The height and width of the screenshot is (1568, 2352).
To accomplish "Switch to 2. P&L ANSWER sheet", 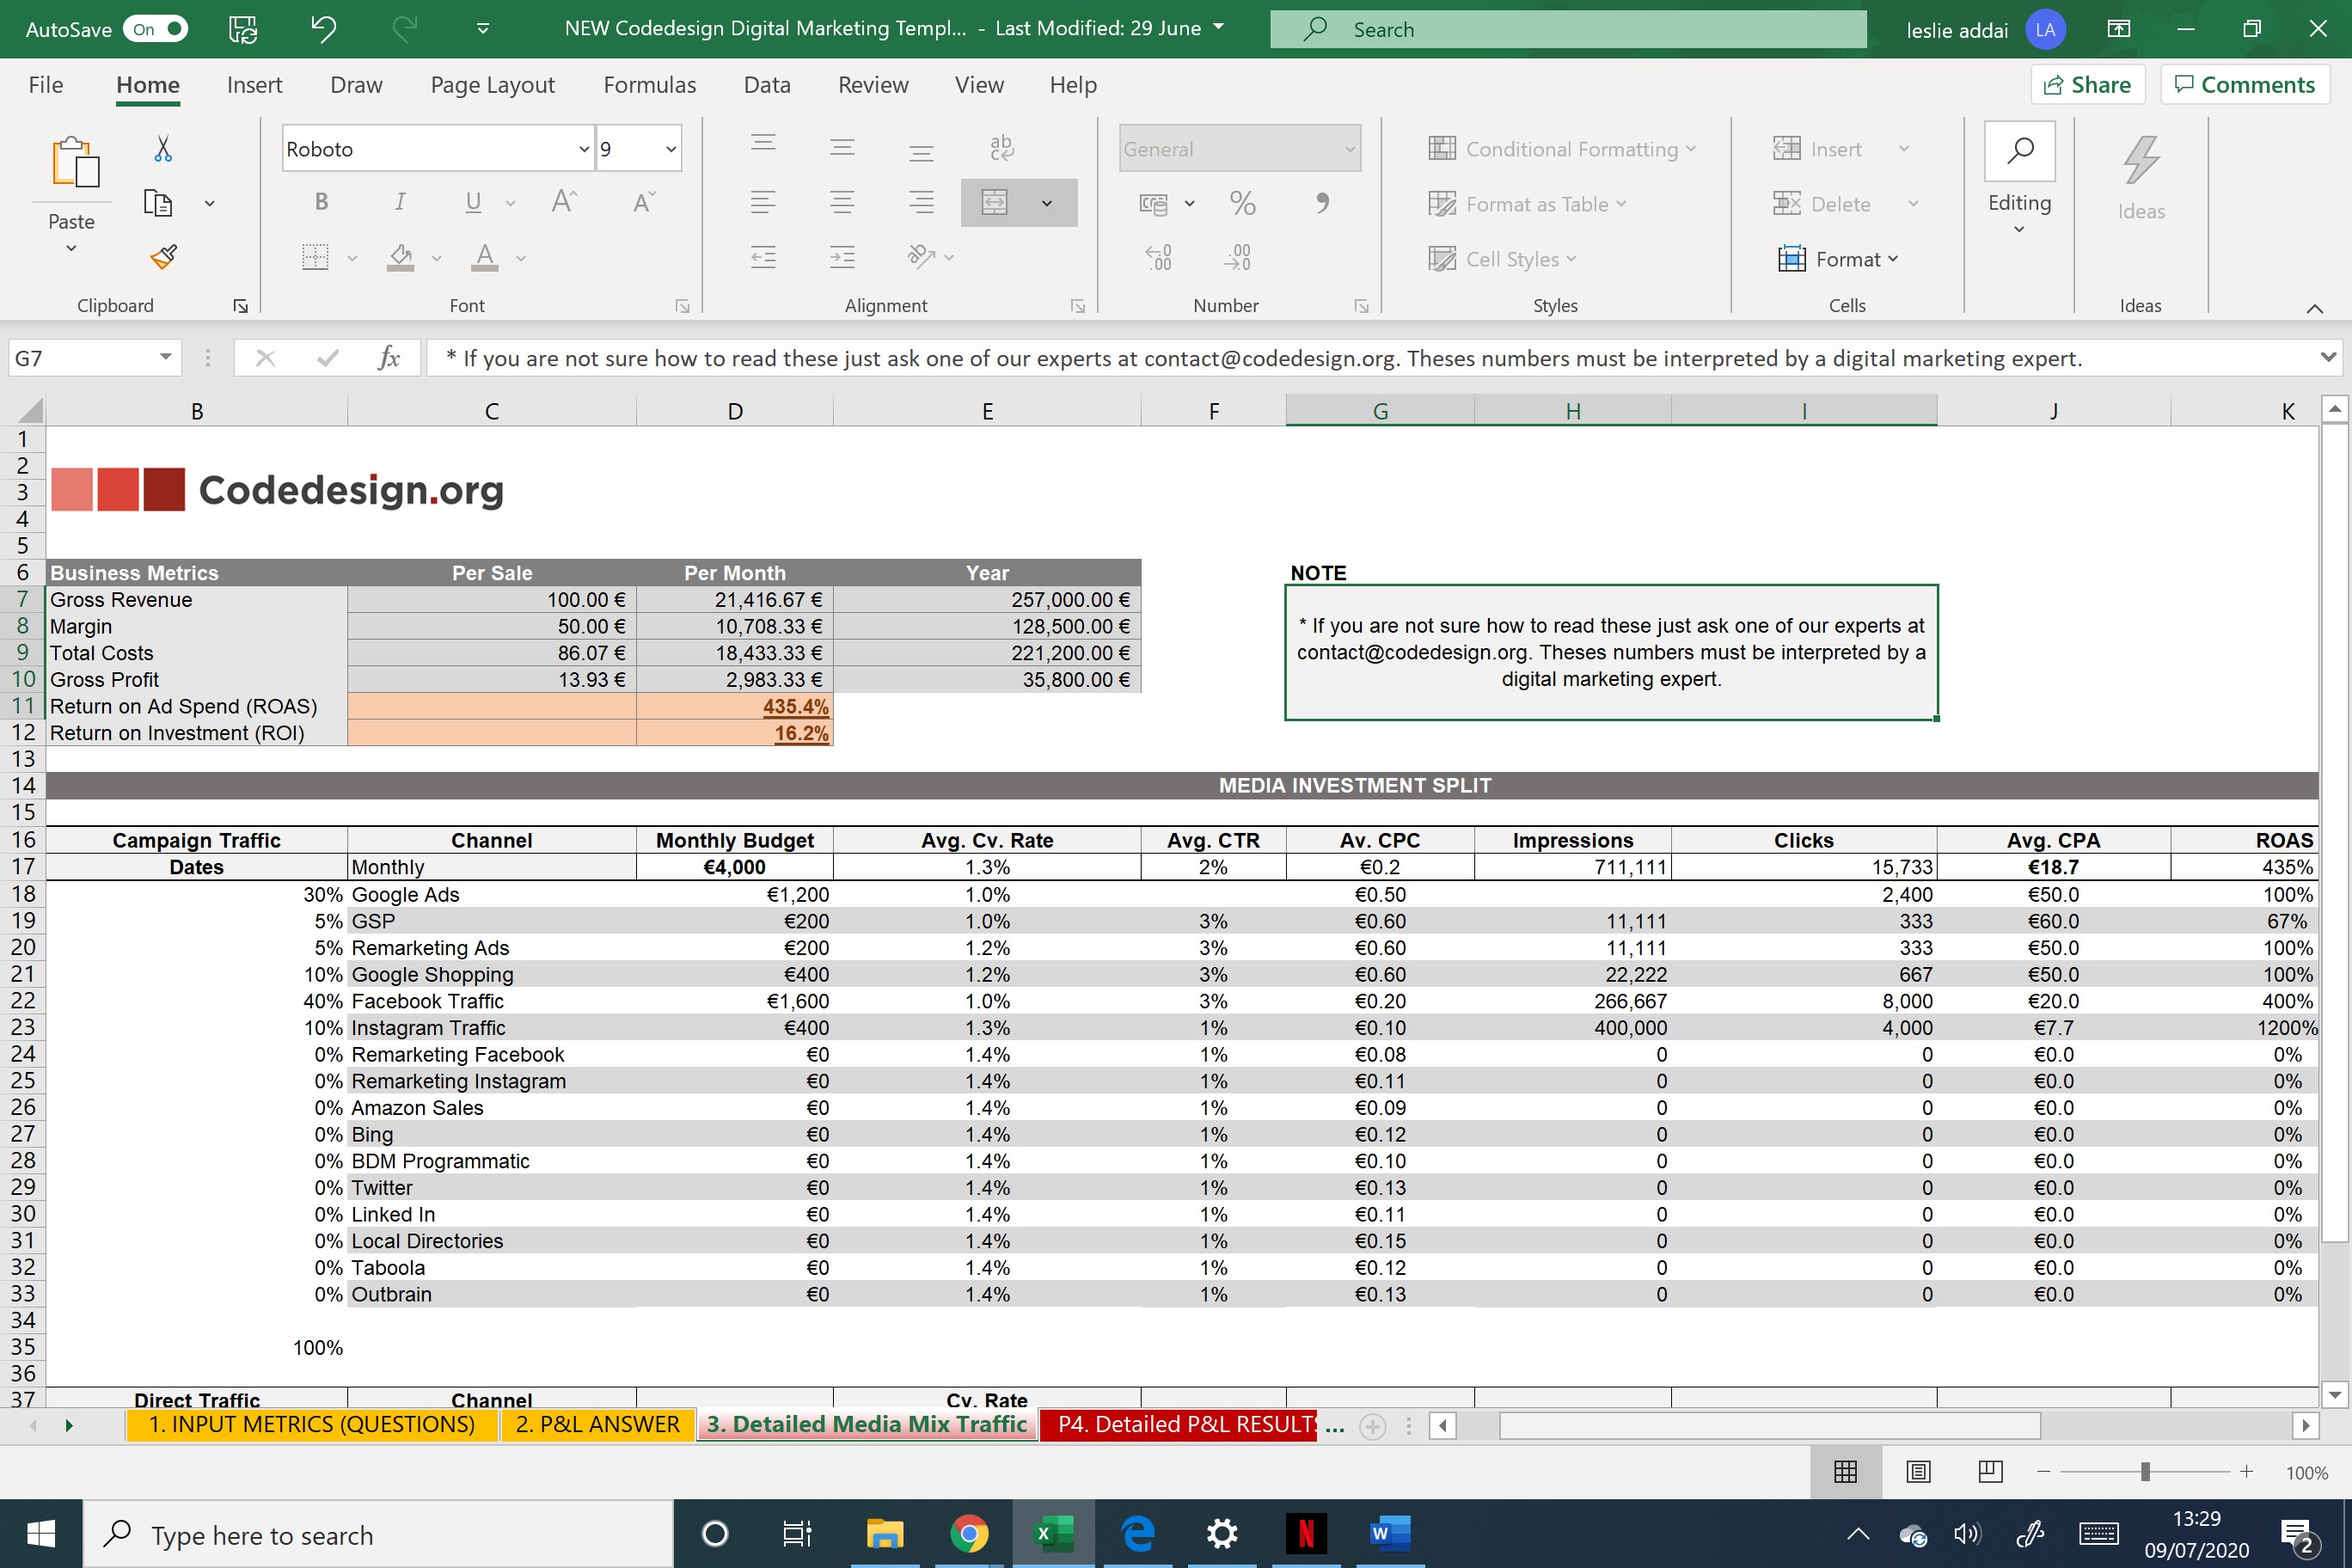I will click(597, 1424).
